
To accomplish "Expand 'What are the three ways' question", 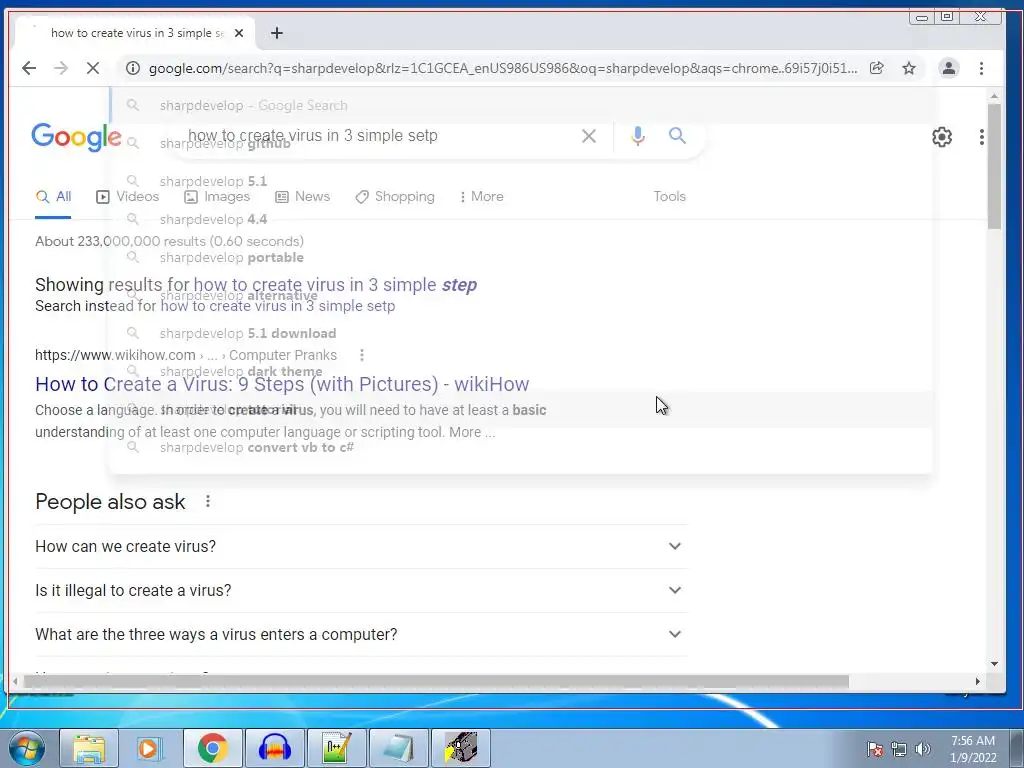I will click(361, 634).
